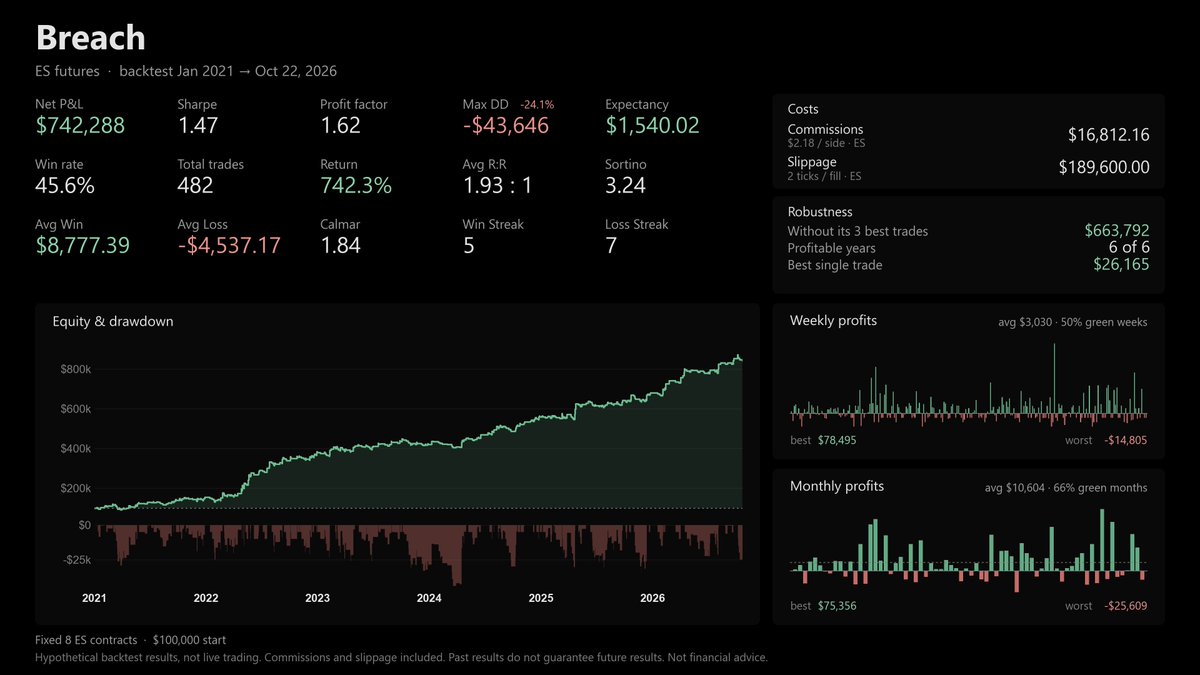
Task: Click the $600k equity axis label
Action: 76,409
